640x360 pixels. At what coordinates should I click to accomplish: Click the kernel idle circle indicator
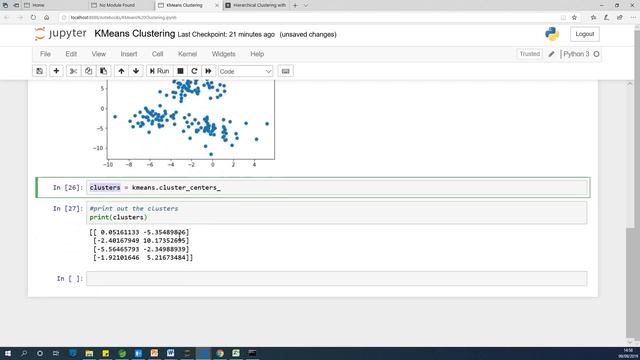(596, 54)
